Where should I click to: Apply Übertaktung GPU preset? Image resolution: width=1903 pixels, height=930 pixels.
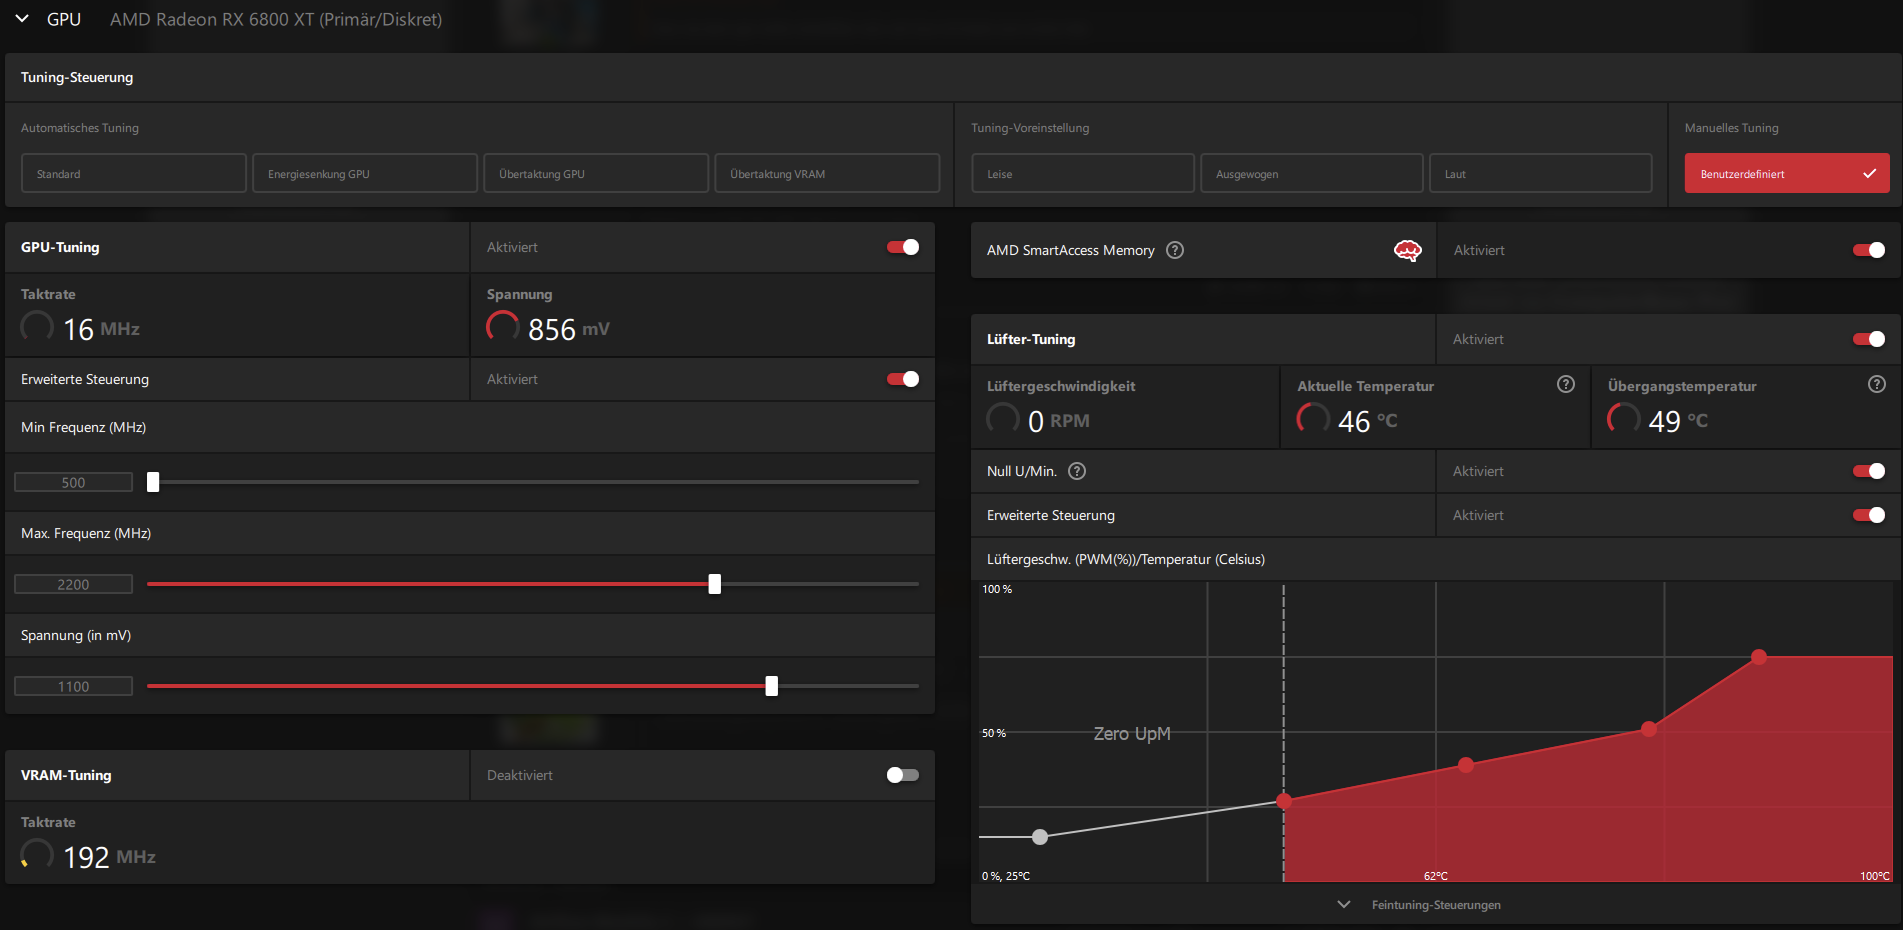click(x=596, y=173)
